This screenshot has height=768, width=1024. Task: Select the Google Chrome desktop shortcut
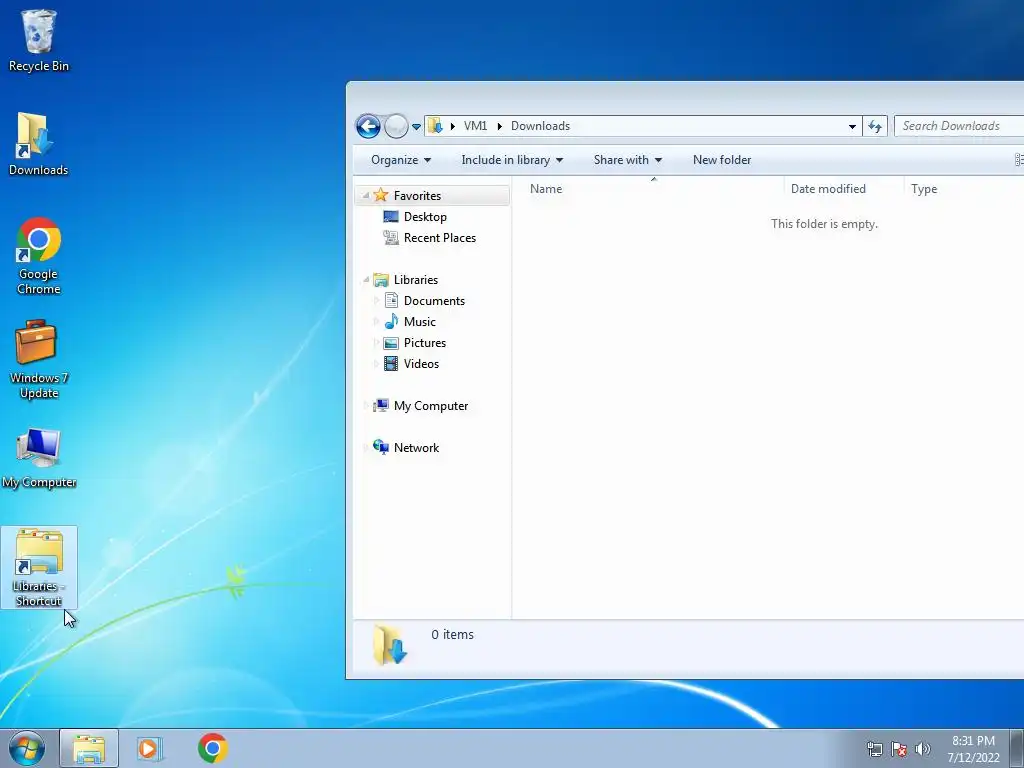[39, 256]
